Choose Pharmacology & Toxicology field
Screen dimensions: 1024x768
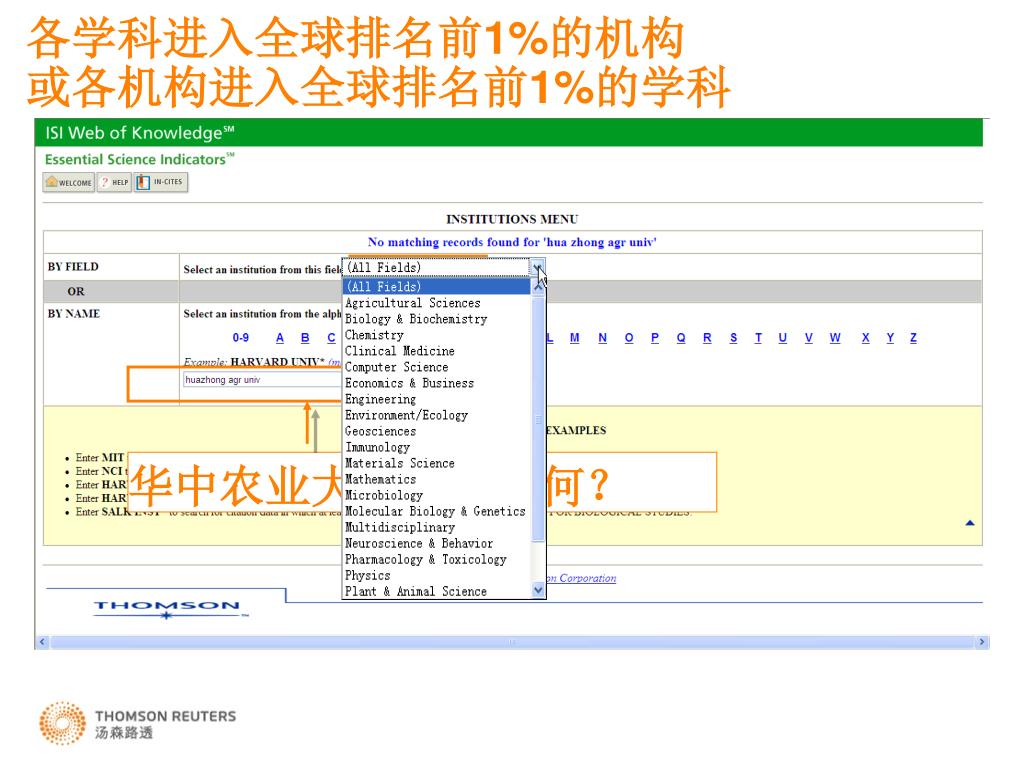coord(426,559)
